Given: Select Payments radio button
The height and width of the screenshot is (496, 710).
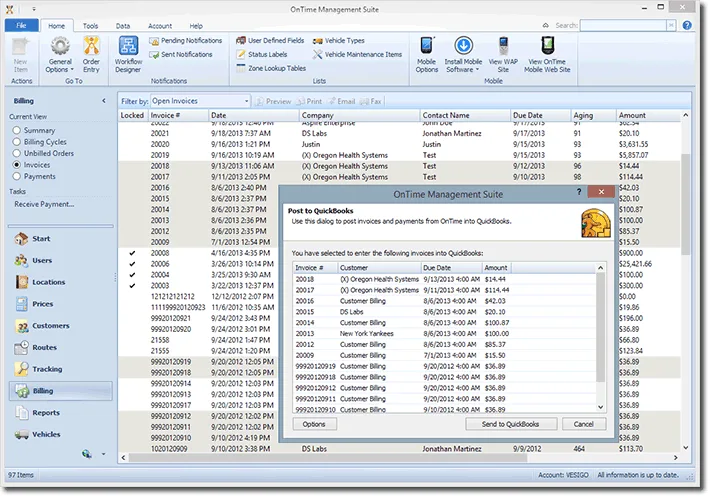Looking at the screenshot, I should (17, 177).
